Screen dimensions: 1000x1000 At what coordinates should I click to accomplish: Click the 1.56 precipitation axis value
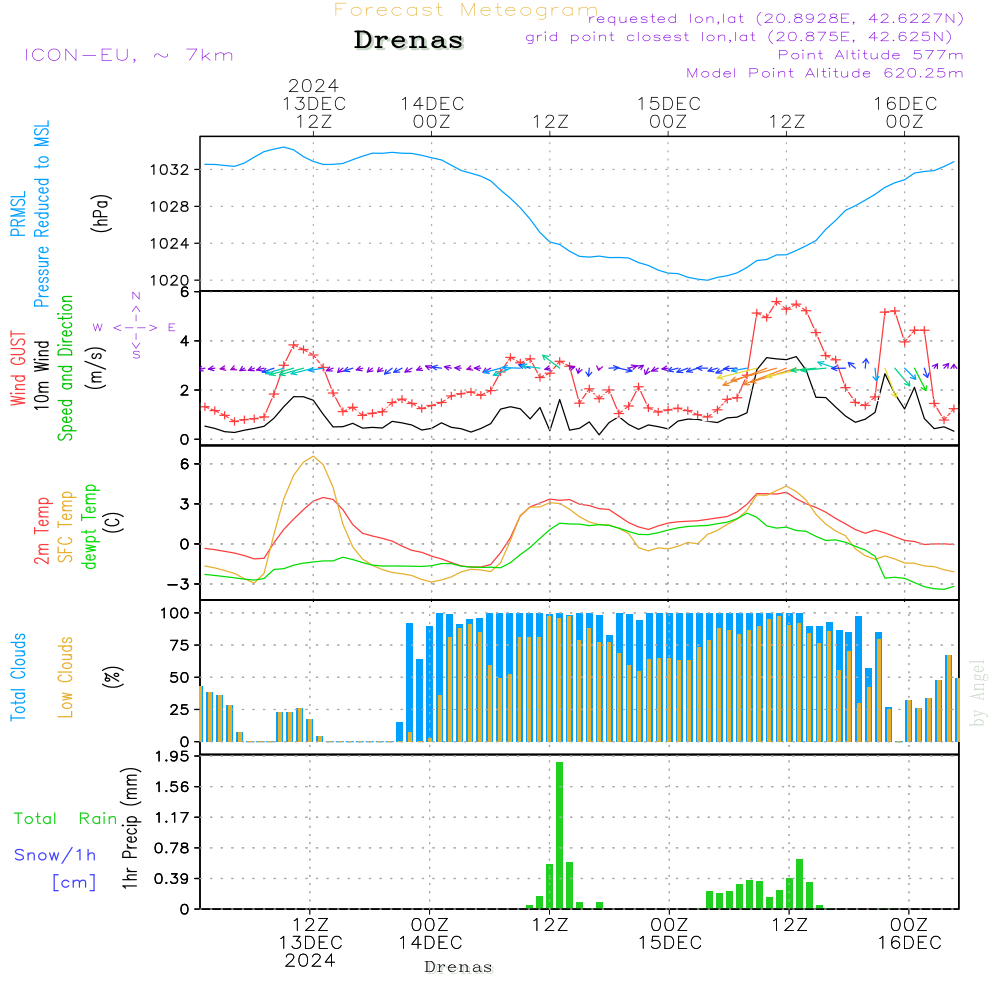point(172,787)
